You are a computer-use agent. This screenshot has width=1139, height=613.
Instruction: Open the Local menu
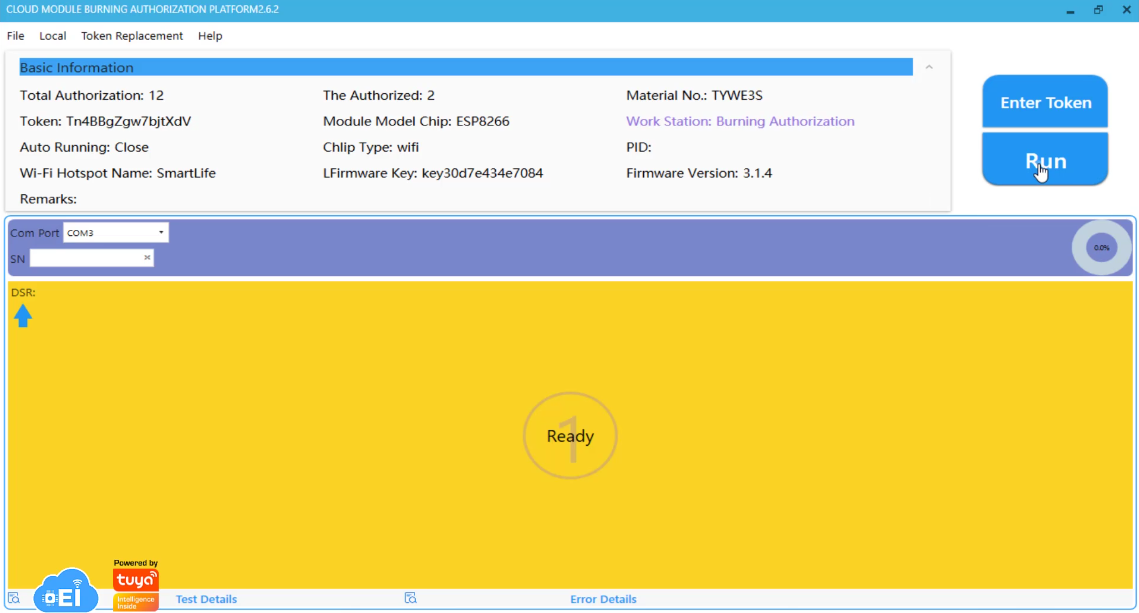click(53, 36)
